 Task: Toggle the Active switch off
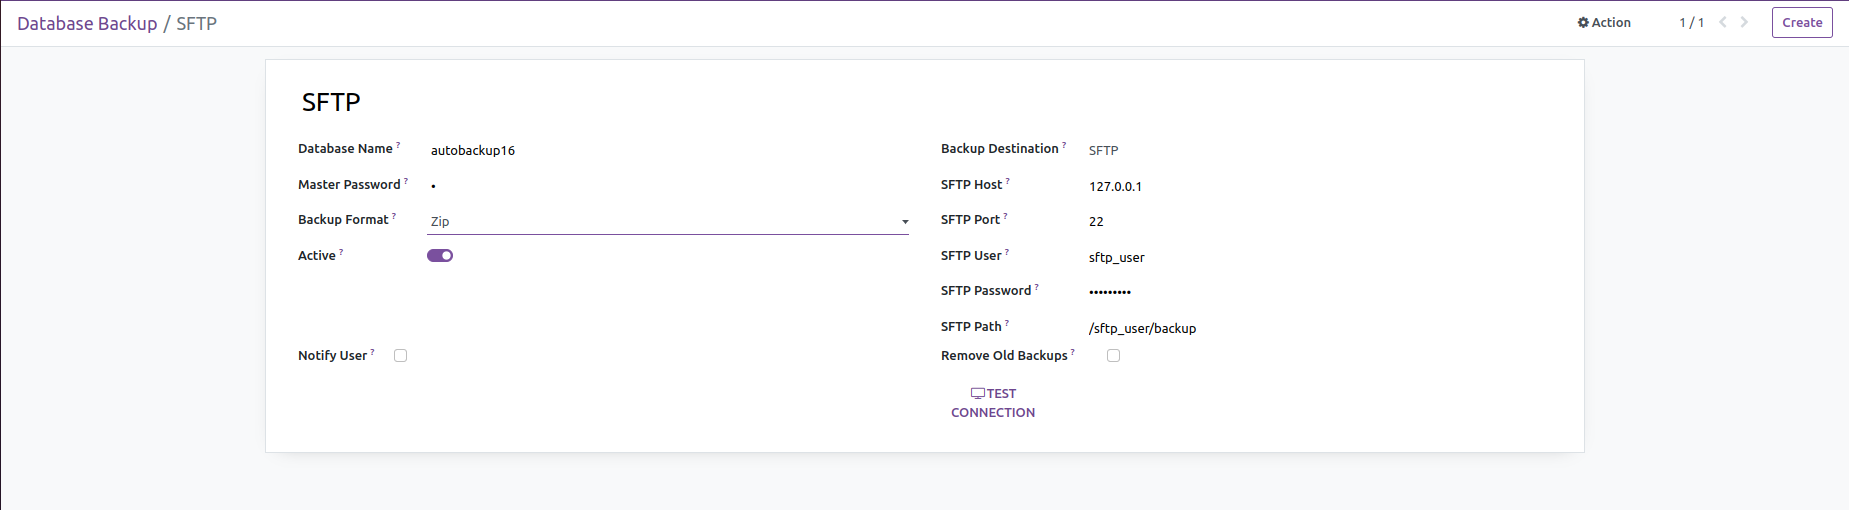(x=440, y=256)
